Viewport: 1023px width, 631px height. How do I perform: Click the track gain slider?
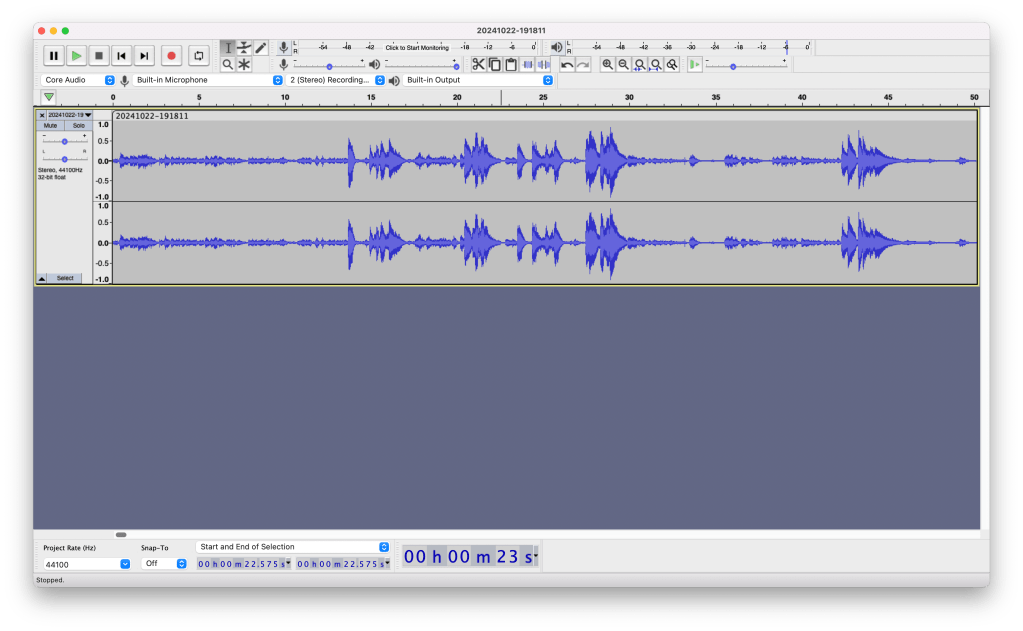coord(64,141)
